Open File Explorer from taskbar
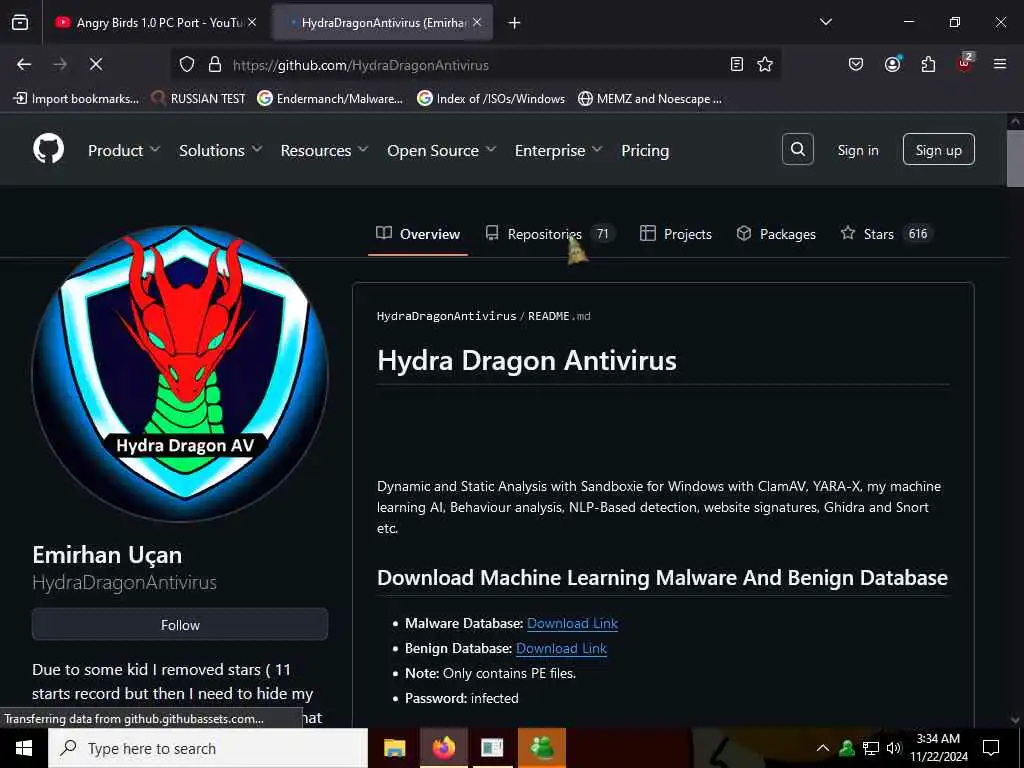This screenshot has height=768, width=1024. [x=394, y=748]
